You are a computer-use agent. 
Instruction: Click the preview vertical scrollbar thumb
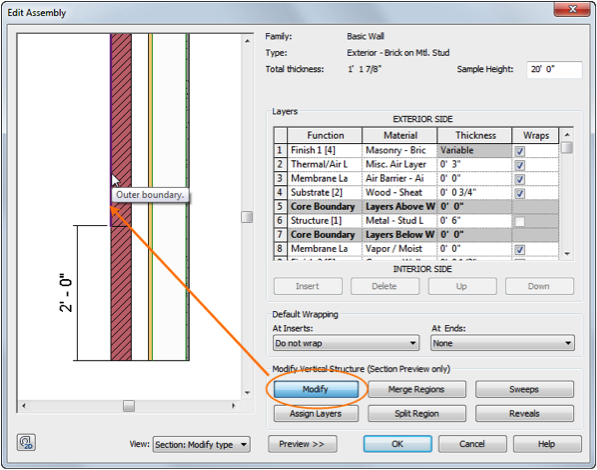[x=247, y=217]
